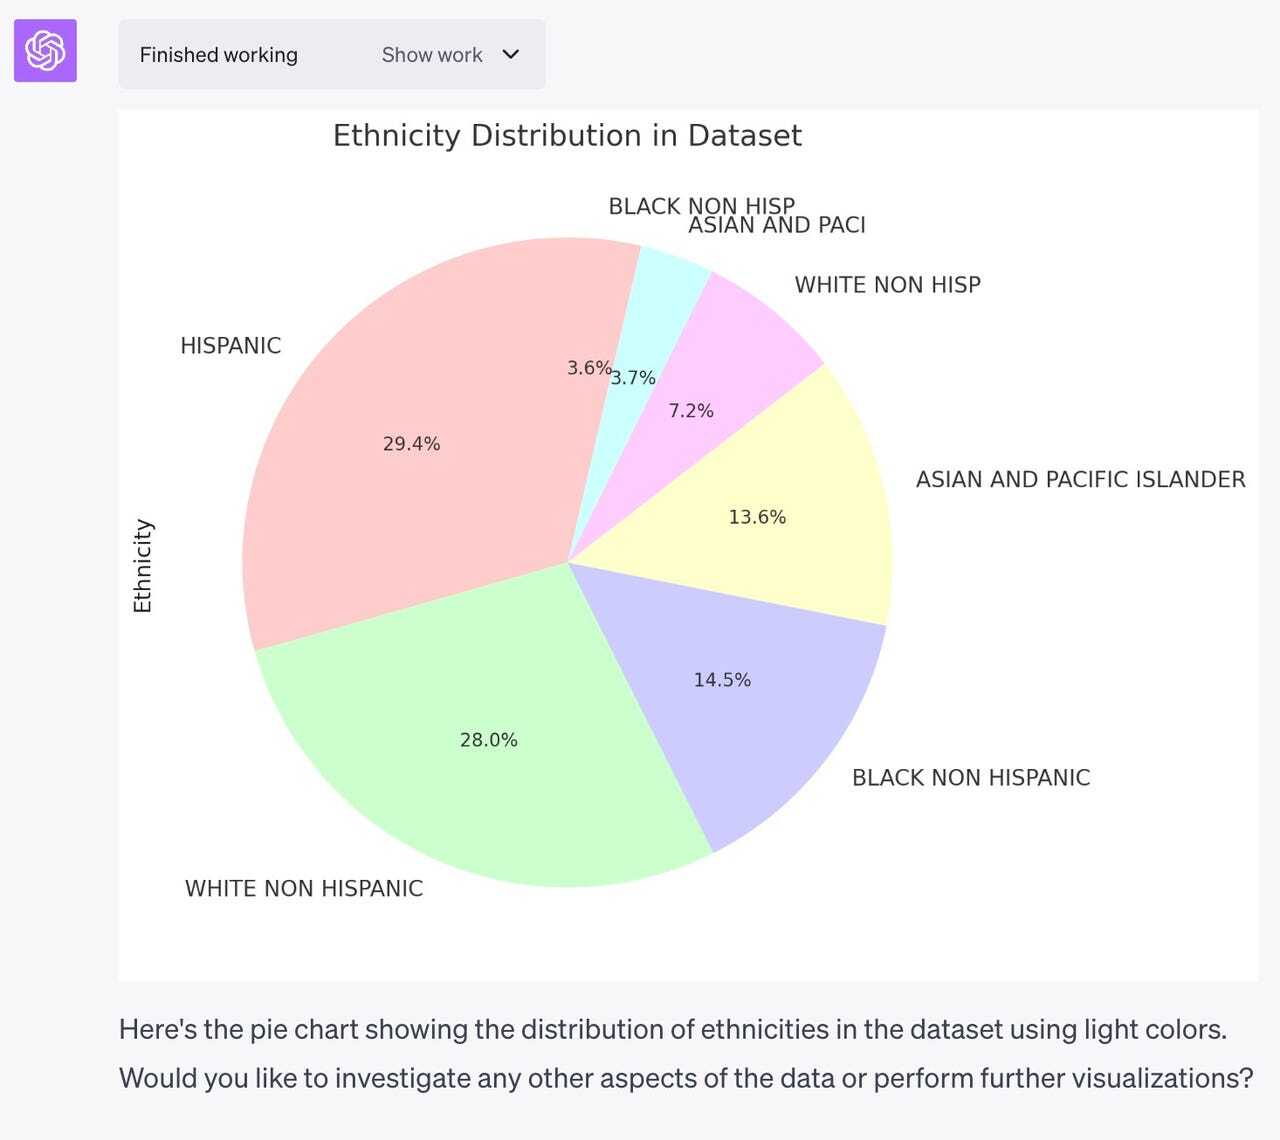Image resolution: width=1280 pixels, height=1140 pixels.
Task: Click the "BLACK NON HISPANIC" full label
Action: pyautogui.click(x=970, y=778)
